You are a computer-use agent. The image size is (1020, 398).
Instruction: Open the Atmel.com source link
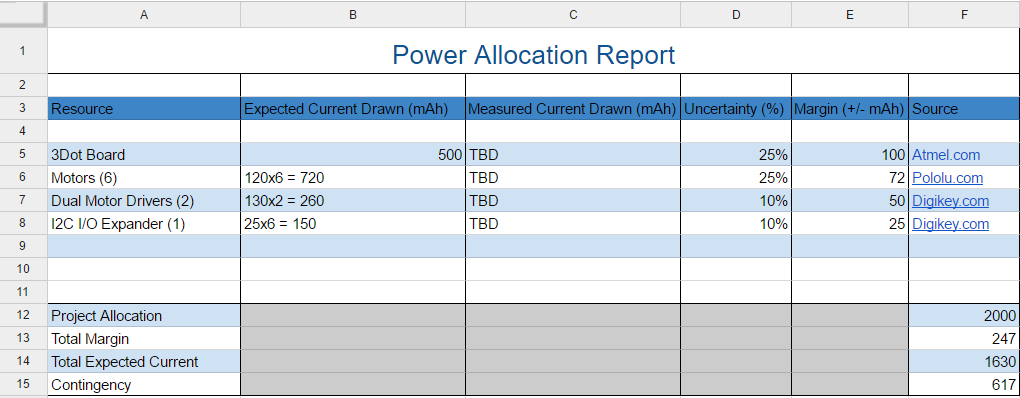[x=946, y=155]
